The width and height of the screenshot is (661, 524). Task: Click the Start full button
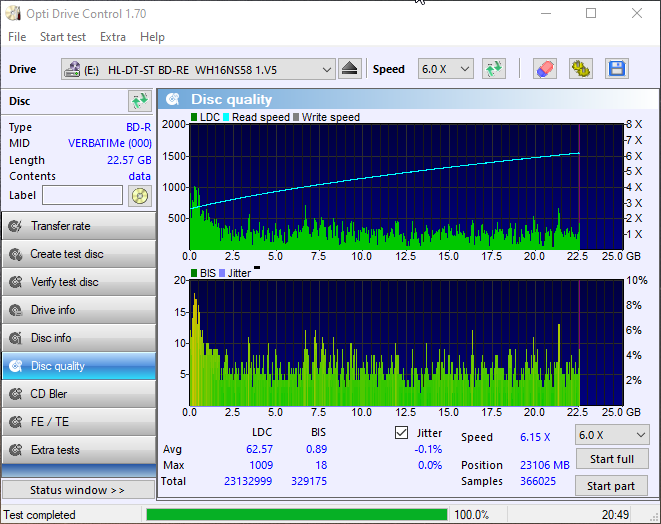[x=611, y=460]
